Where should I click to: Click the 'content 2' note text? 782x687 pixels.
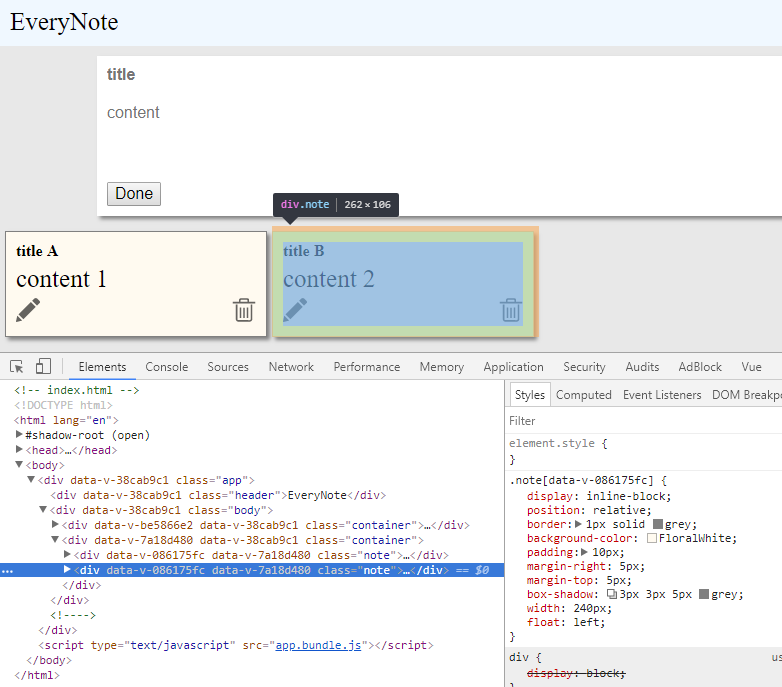(329, 279)
